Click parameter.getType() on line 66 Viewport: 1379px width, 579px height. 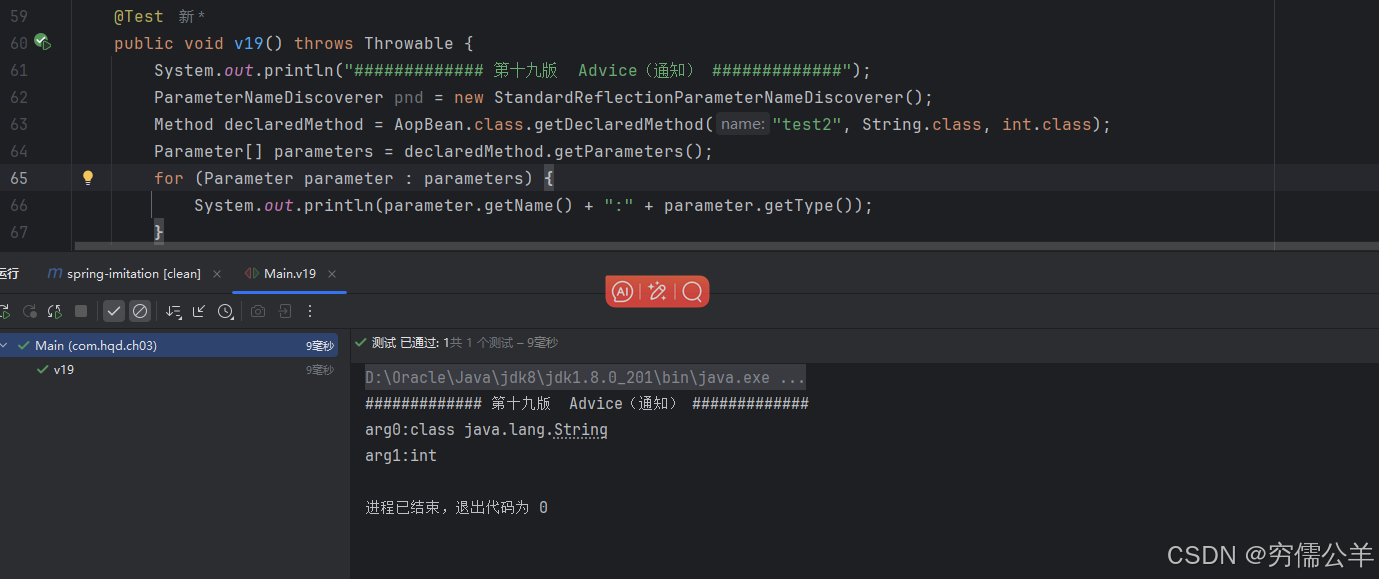[758, 205]
